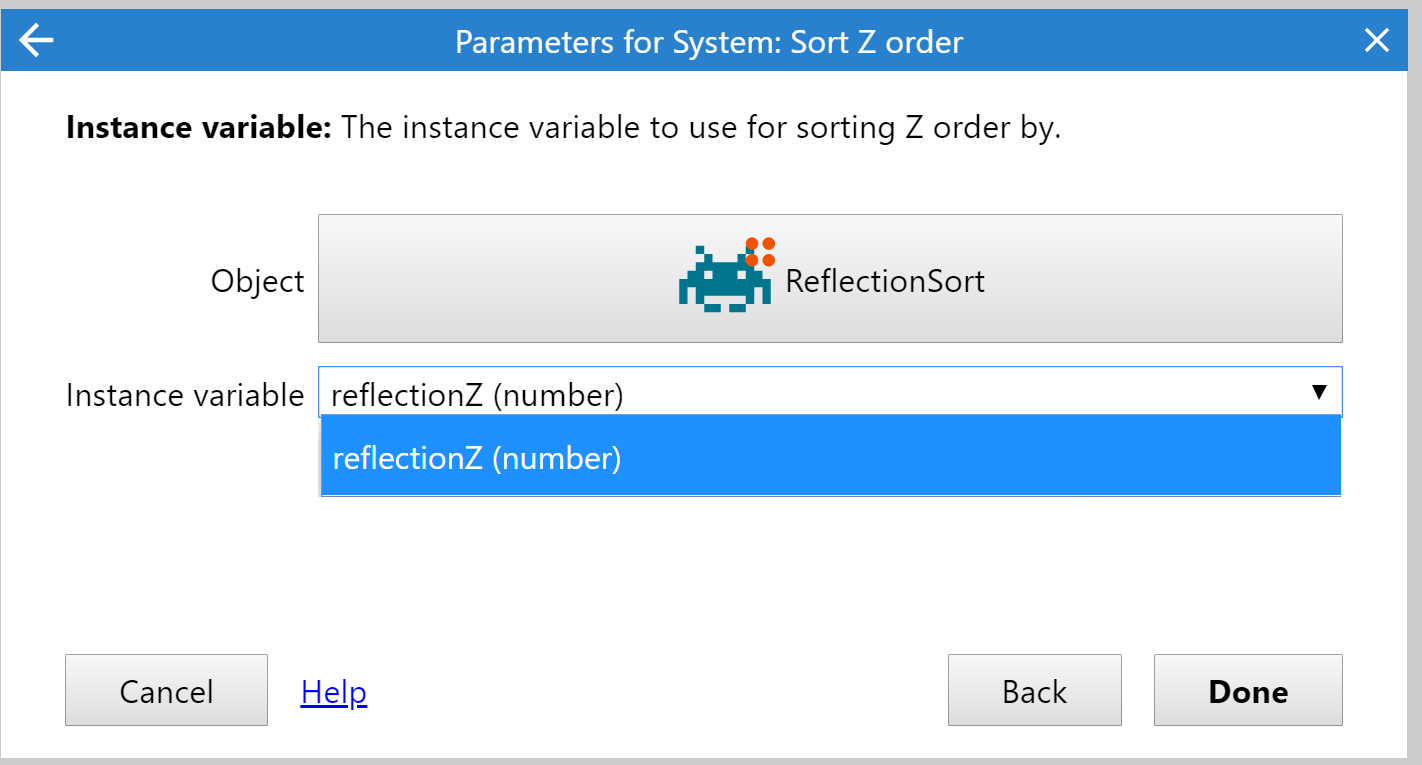Open the ReflectionSort object picker button
This screenshot has height=765, width=1422.
coord(830,279)
